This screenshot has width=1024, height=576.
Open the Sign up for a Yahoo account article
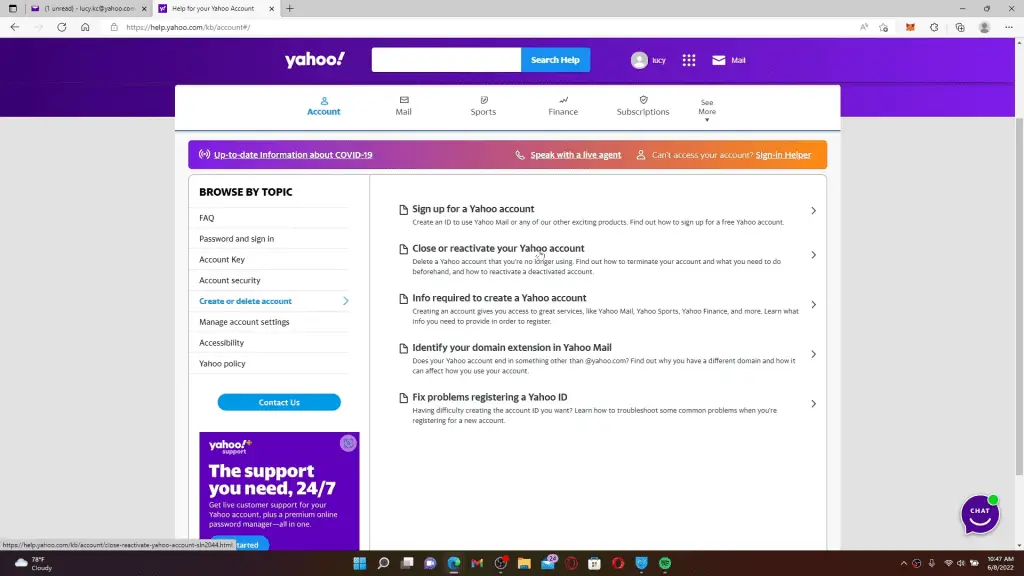click(x=473, y=209)
